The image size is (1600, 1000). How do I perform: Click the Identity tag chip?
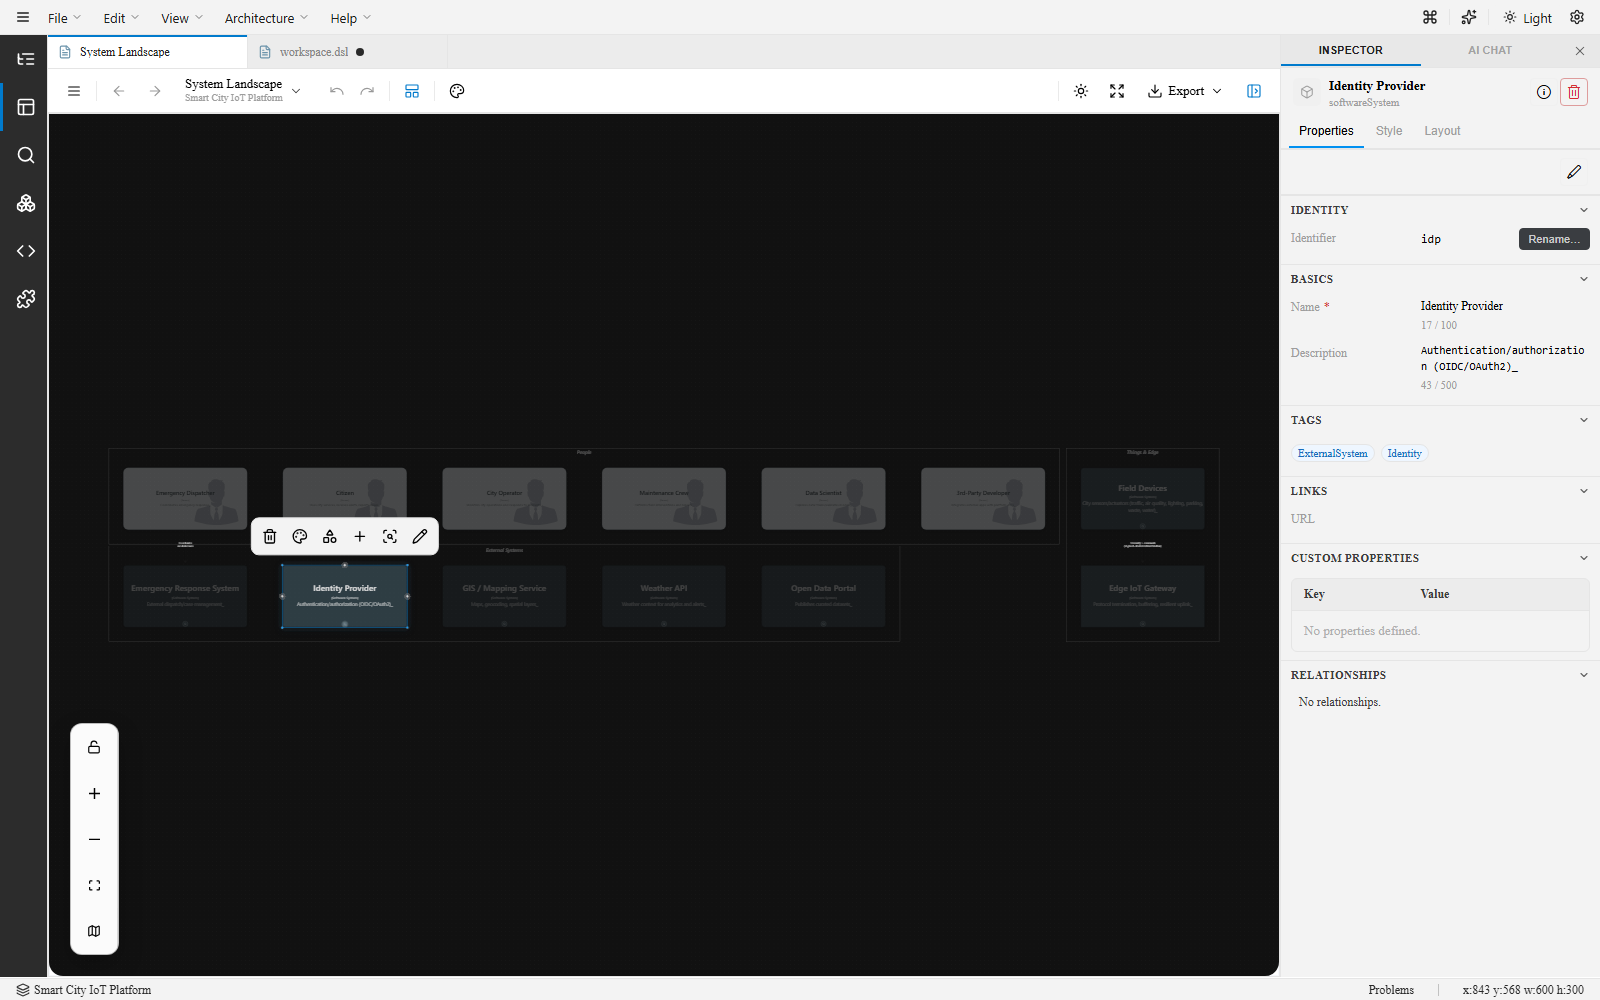(1404, 454)
